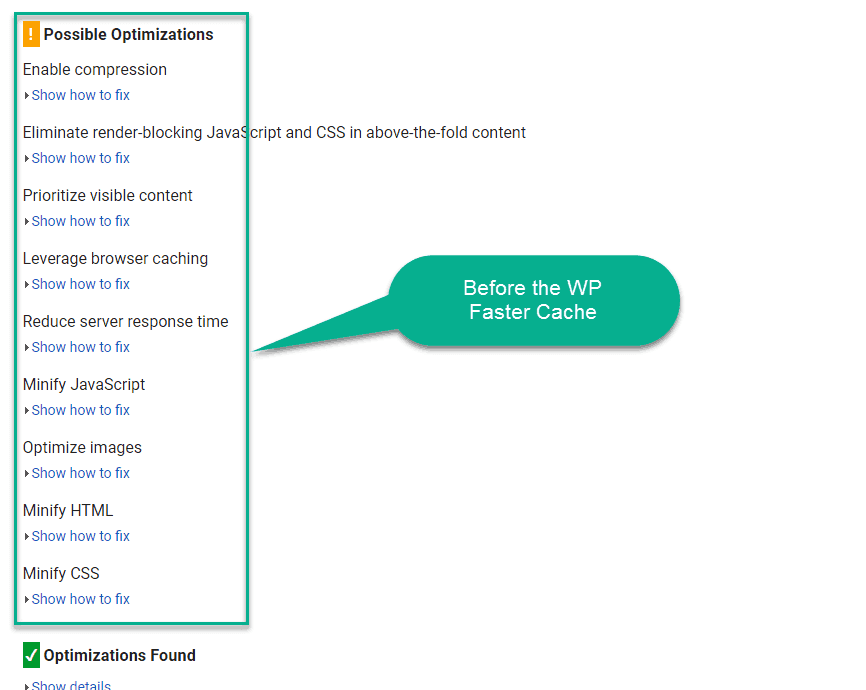Open Show how to fix under Minify CSS
866x690 pixels.
tap(80, 599)
